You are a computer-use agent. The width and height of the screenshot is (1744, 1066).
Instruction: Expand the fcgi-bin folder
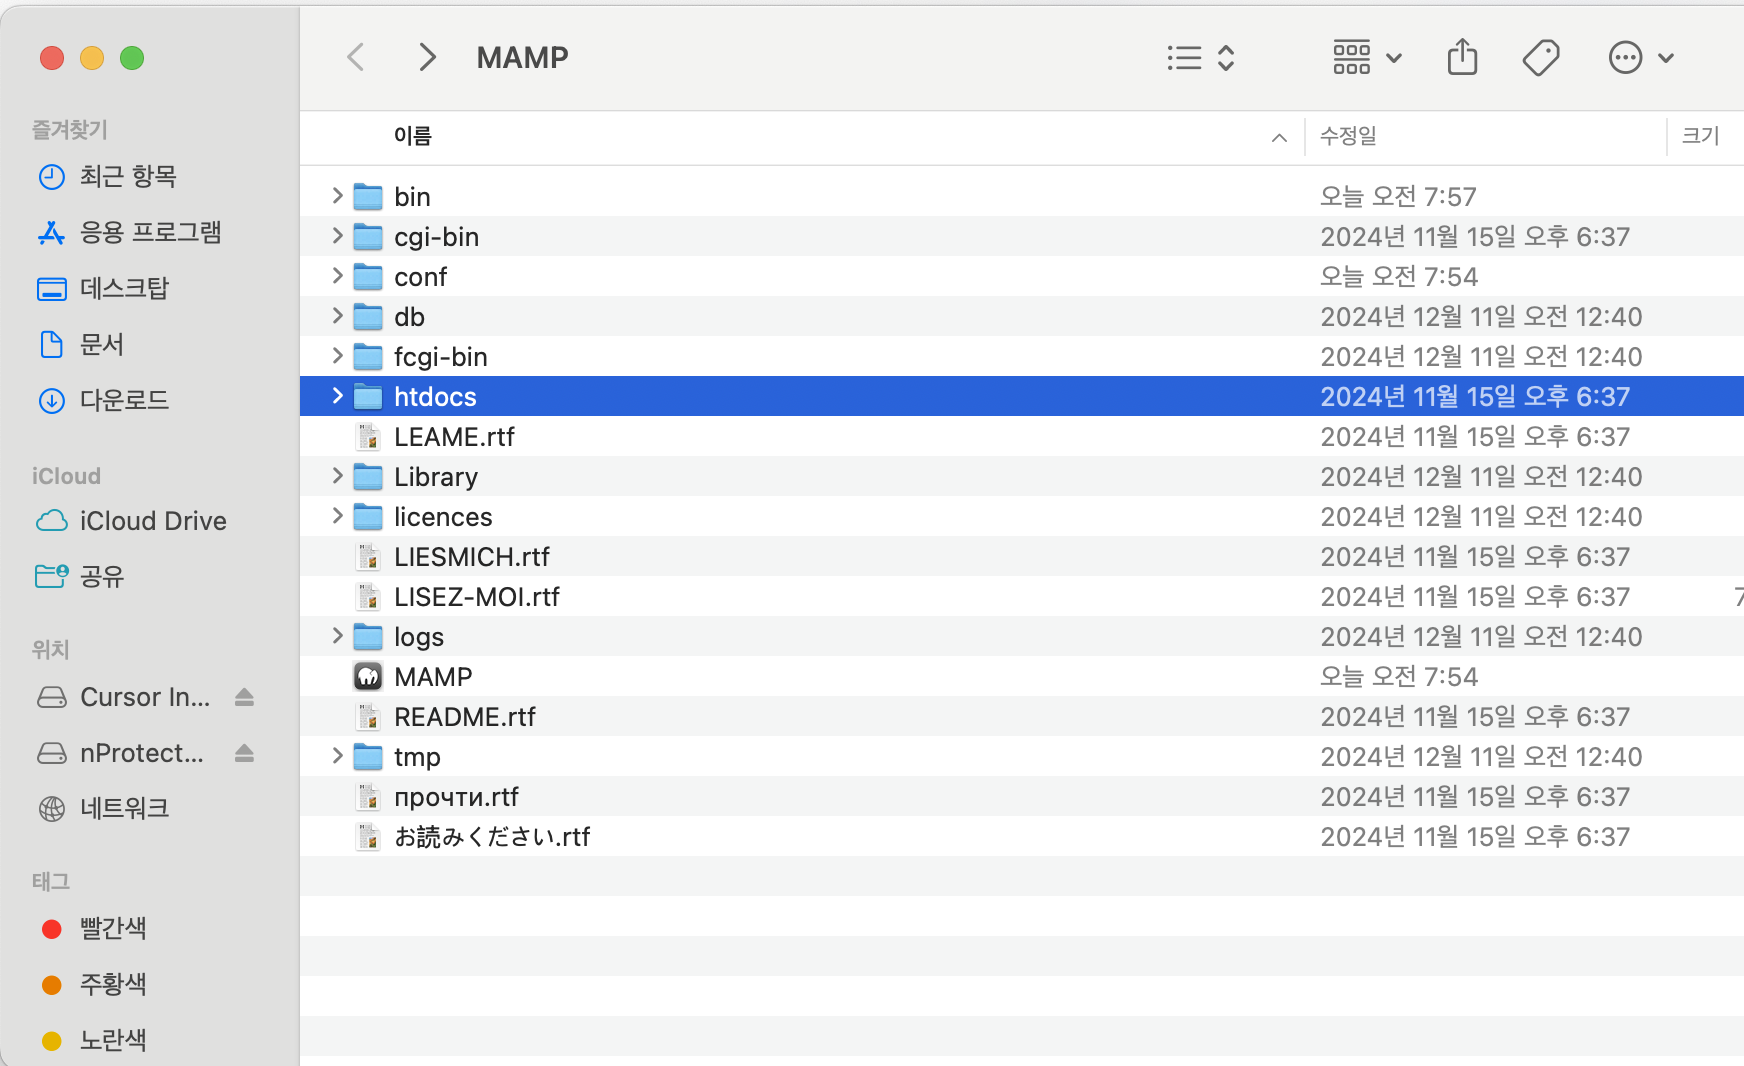(x=337, y=356)
